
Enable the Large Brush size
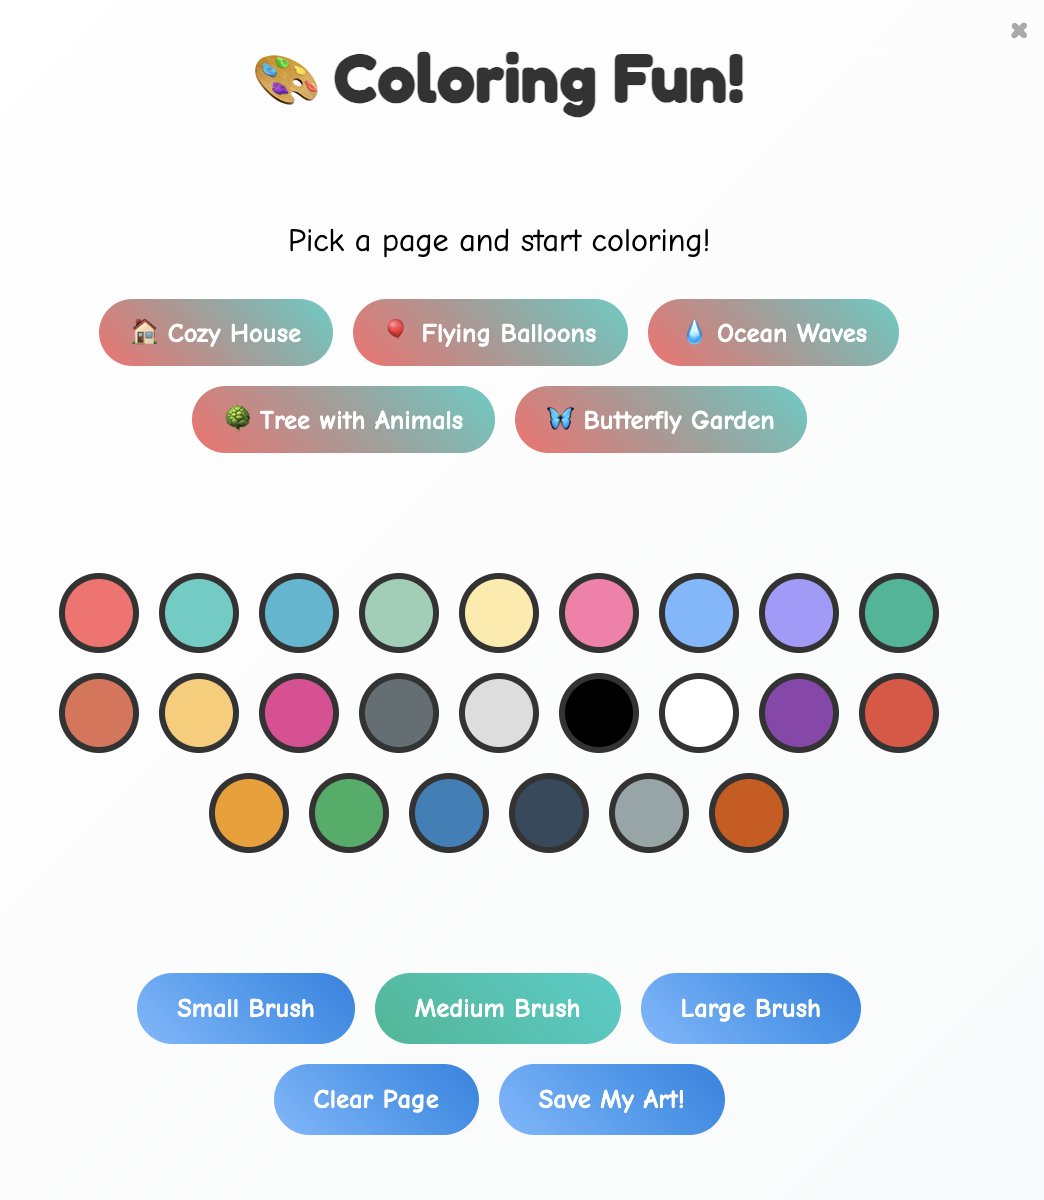click(750, 1008)
